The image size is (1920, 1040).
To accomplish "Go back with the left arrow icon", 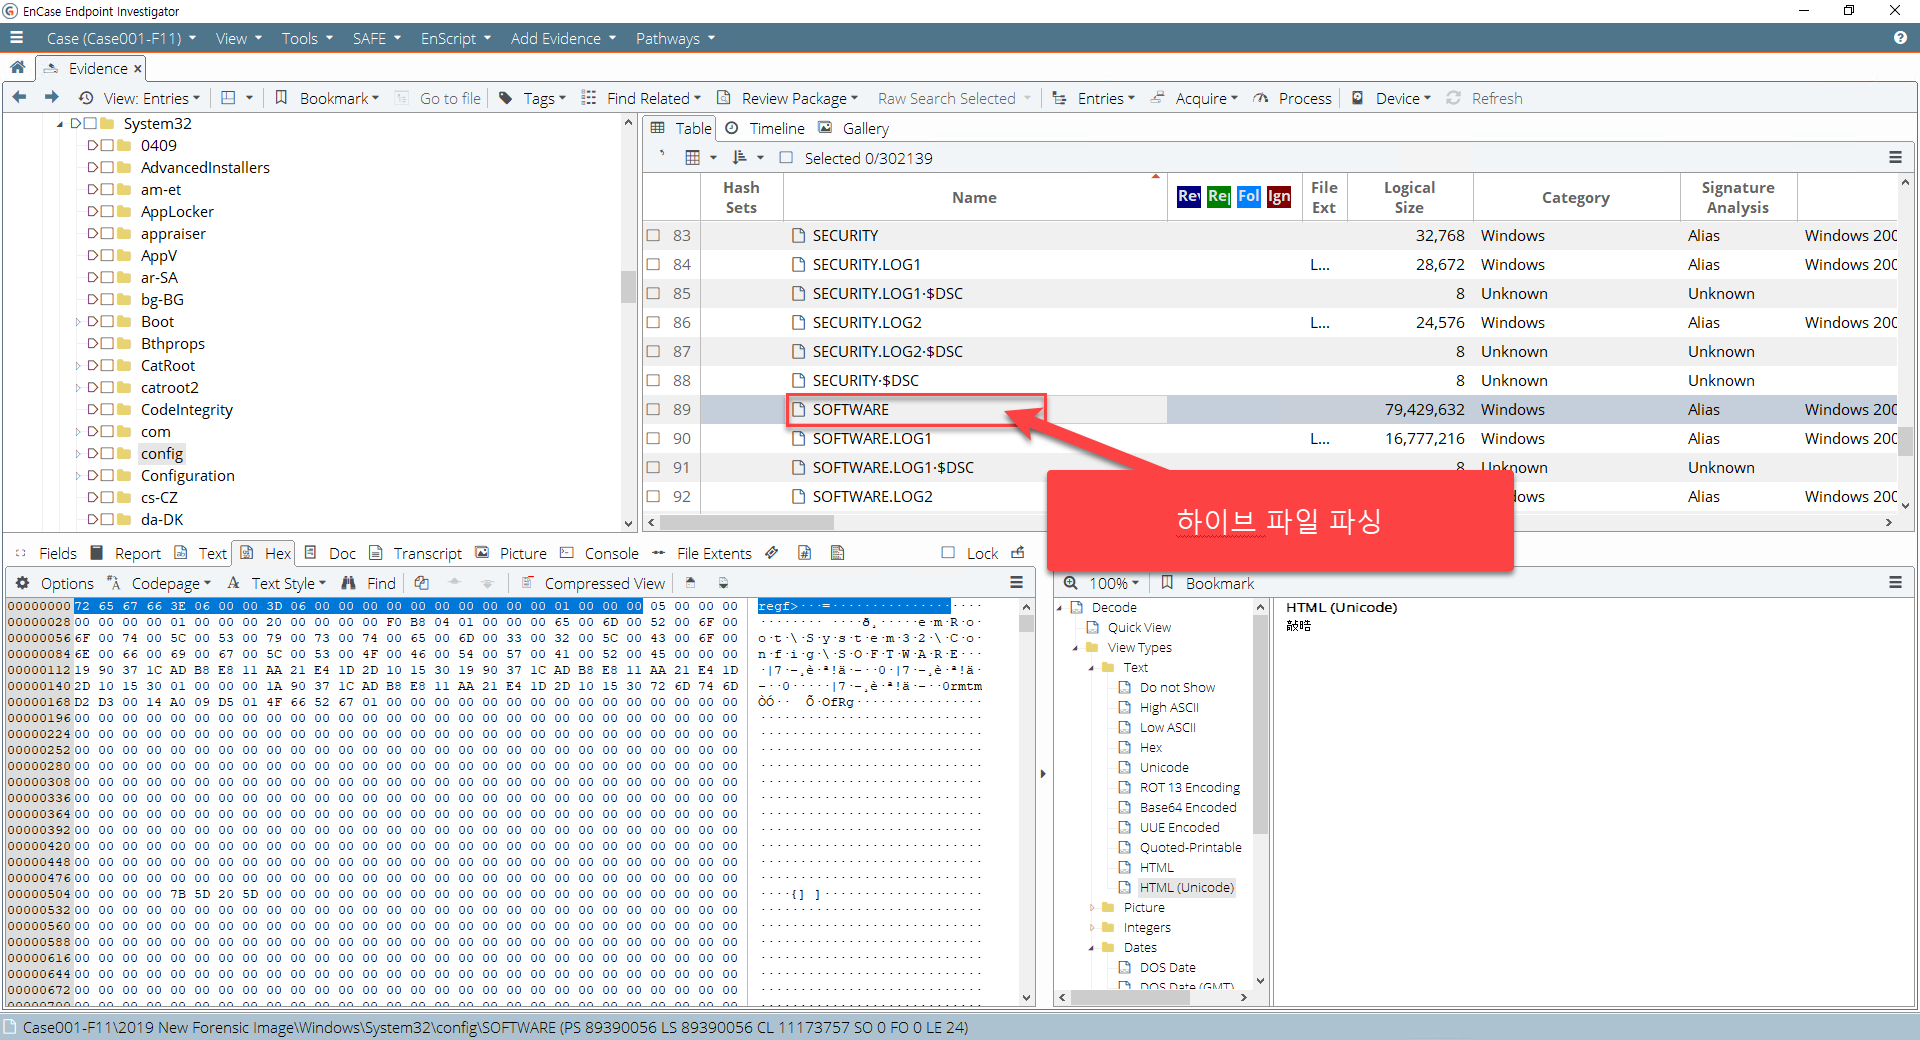I will 19,97.
